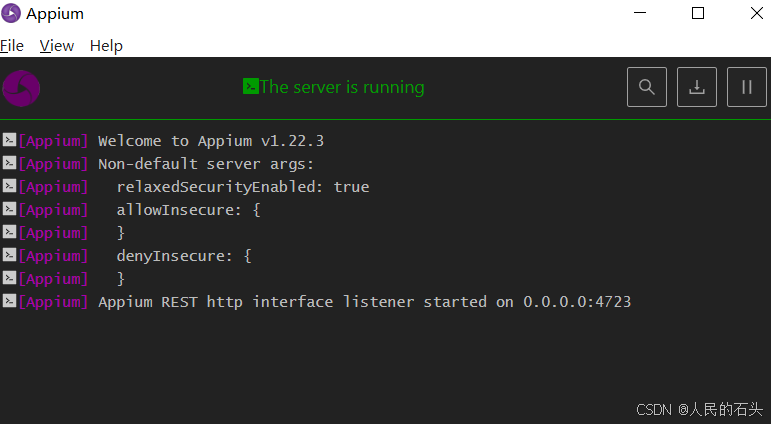The width and height of the screenshot is (771, 424).
Task: Click terminal icon on 'Welcome to Appium' line
Action: 9,140
